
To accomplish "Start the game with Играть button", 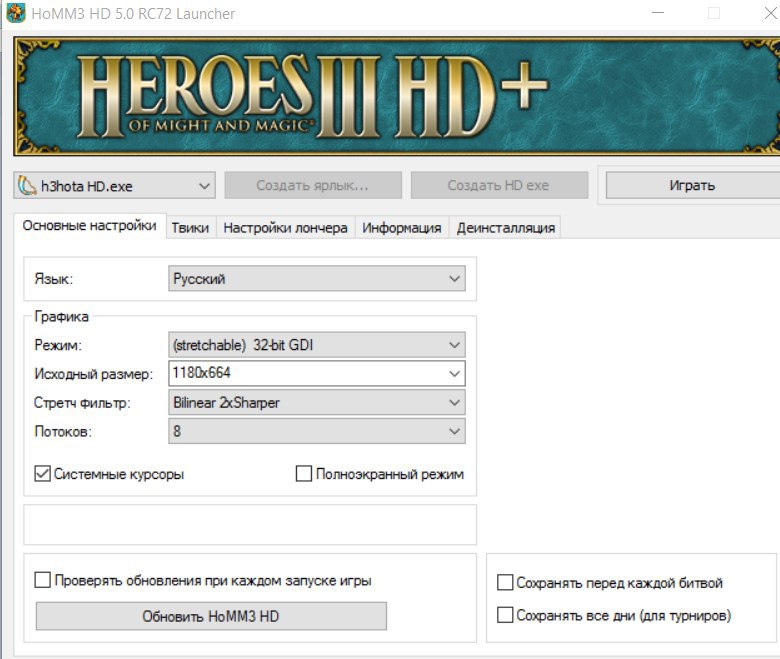I will pyautogui.click(x=692, y=186).
